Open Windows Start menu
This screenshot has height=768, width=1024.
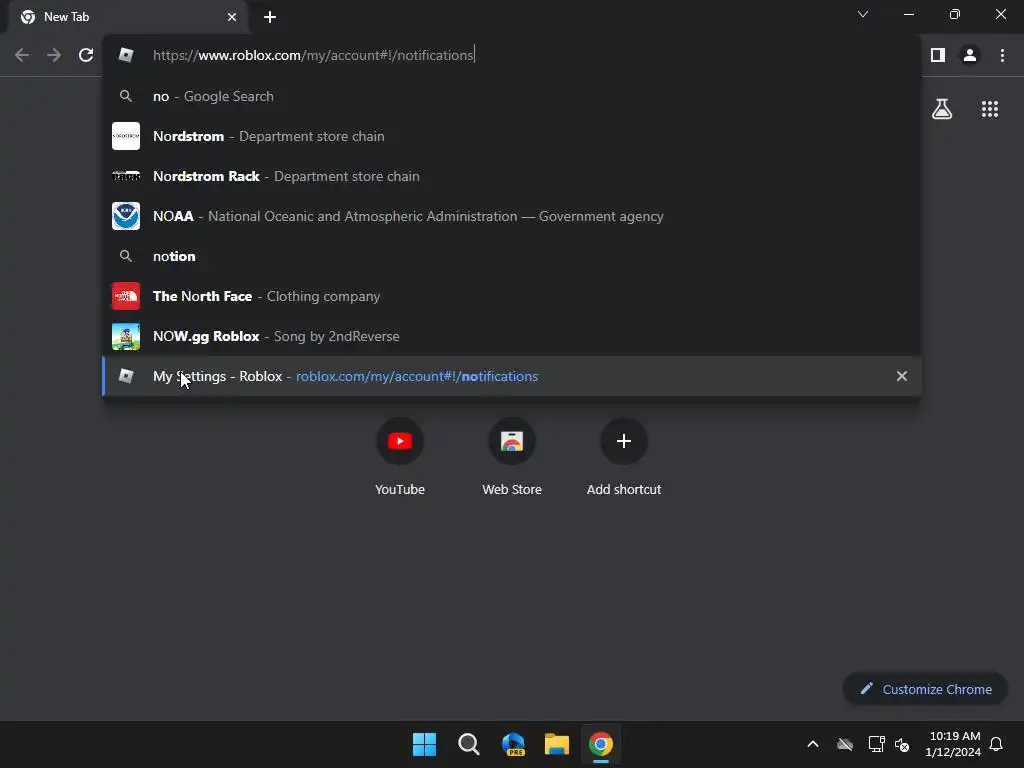click(x=424, y=744)
